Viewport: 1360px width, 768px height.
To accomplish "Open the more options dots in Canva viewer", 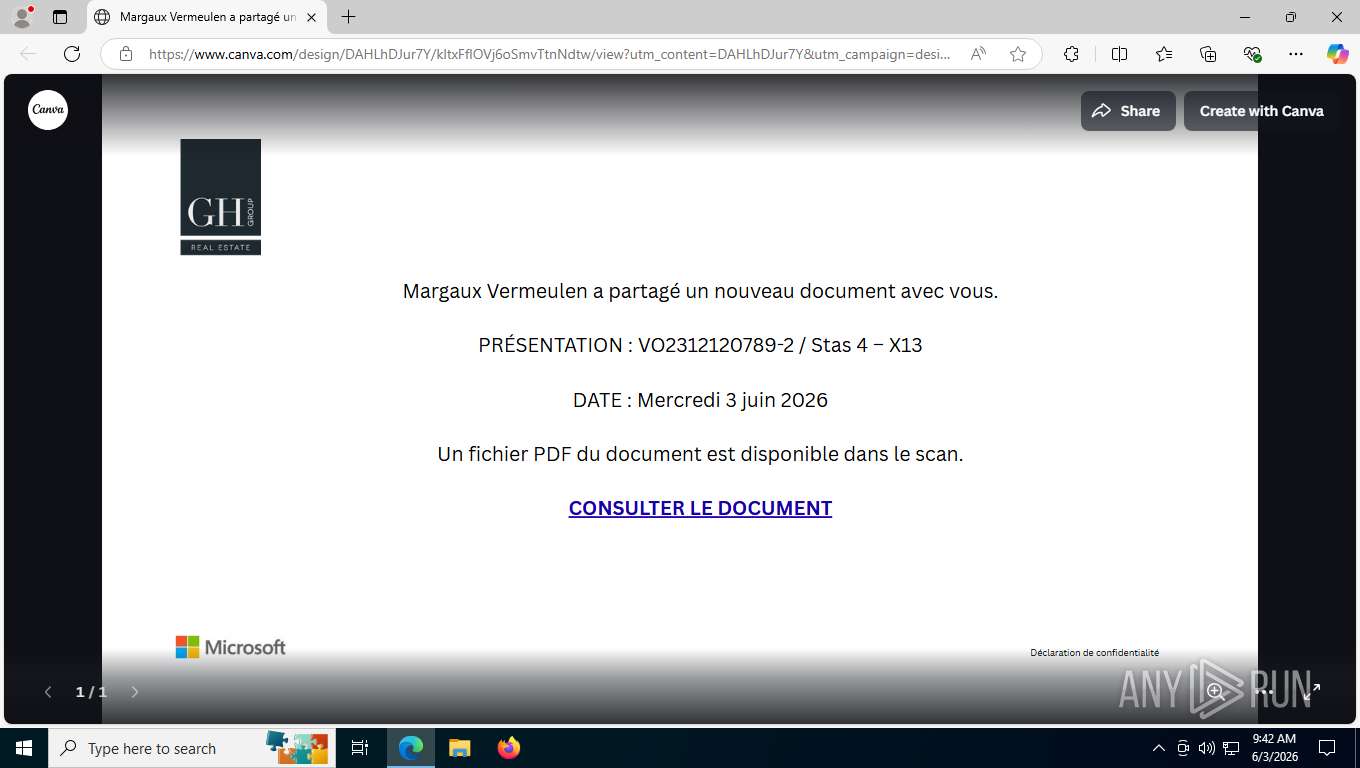I will (x=1265, y=691).
